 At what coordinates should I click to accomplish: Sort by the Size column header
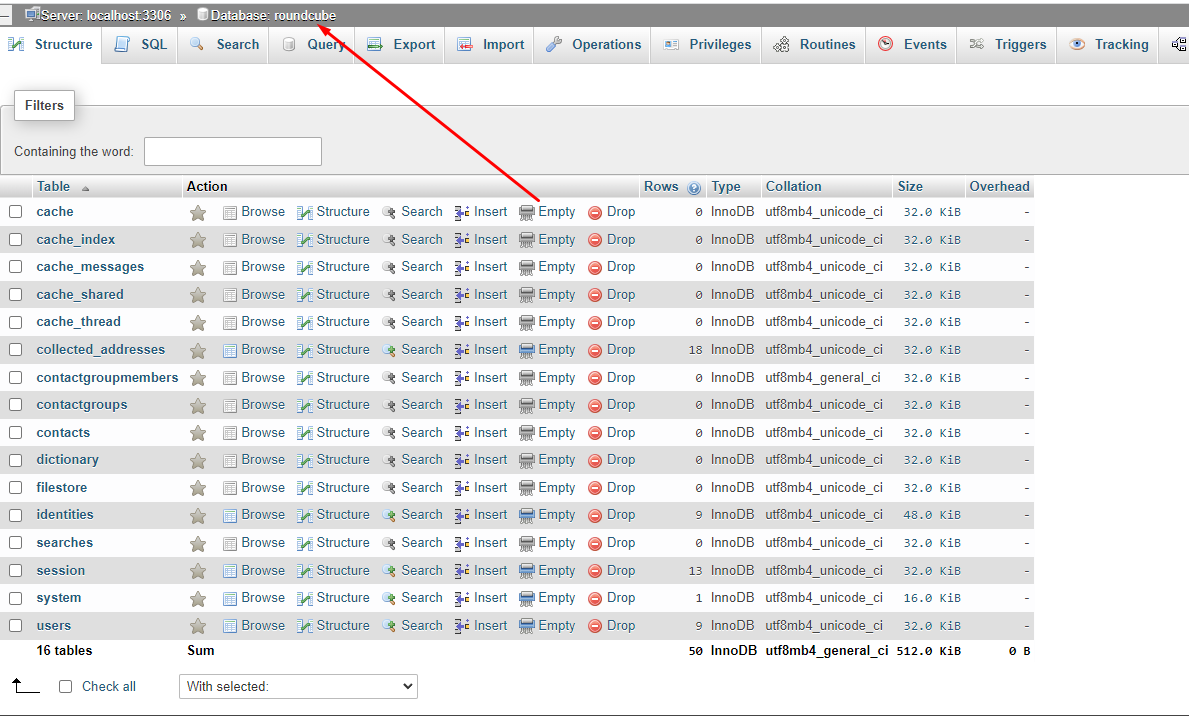(x=910, y=187)
